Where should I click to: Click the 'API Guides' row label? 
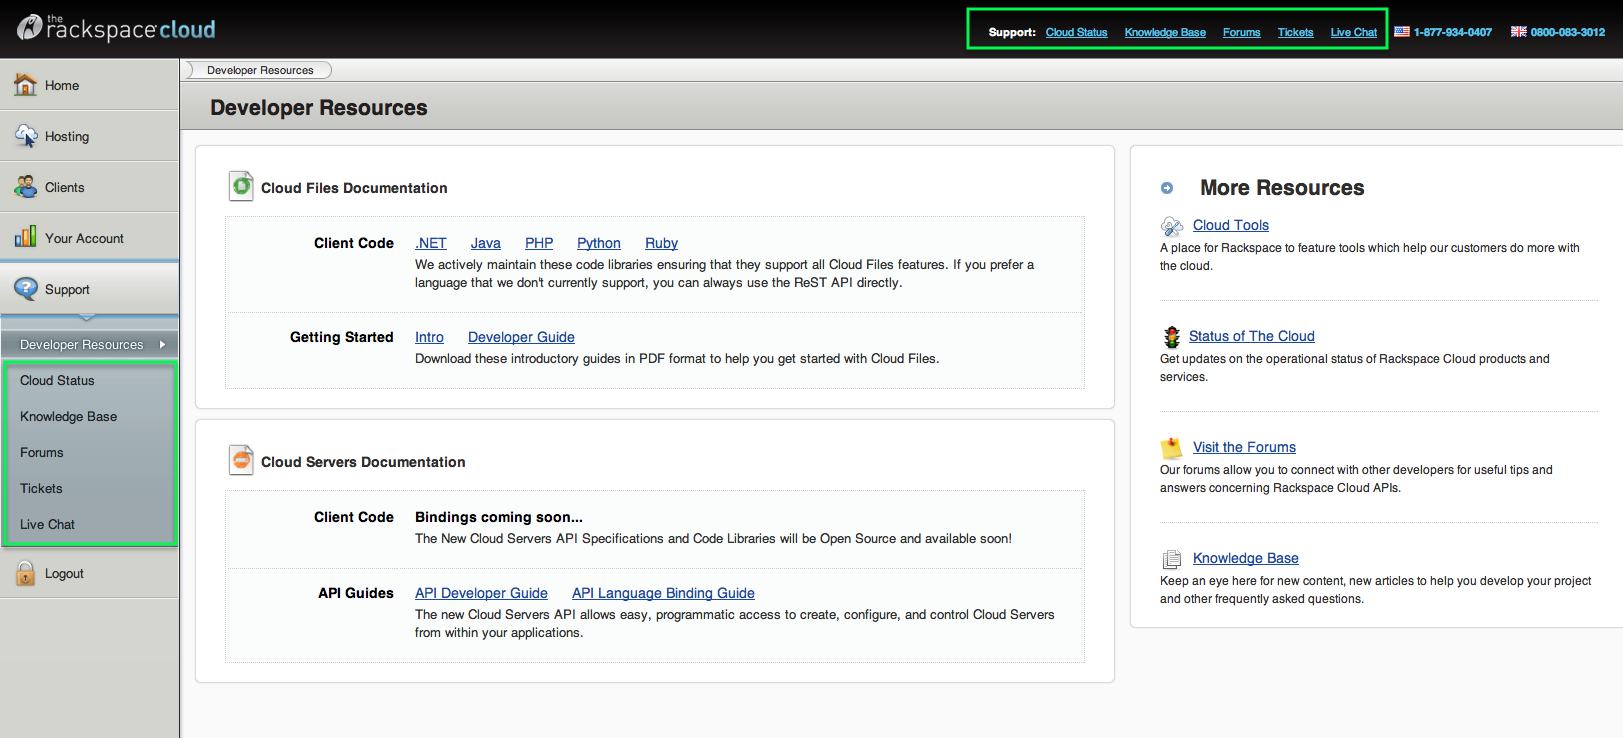pyautogui.click(x=356, y=593)
